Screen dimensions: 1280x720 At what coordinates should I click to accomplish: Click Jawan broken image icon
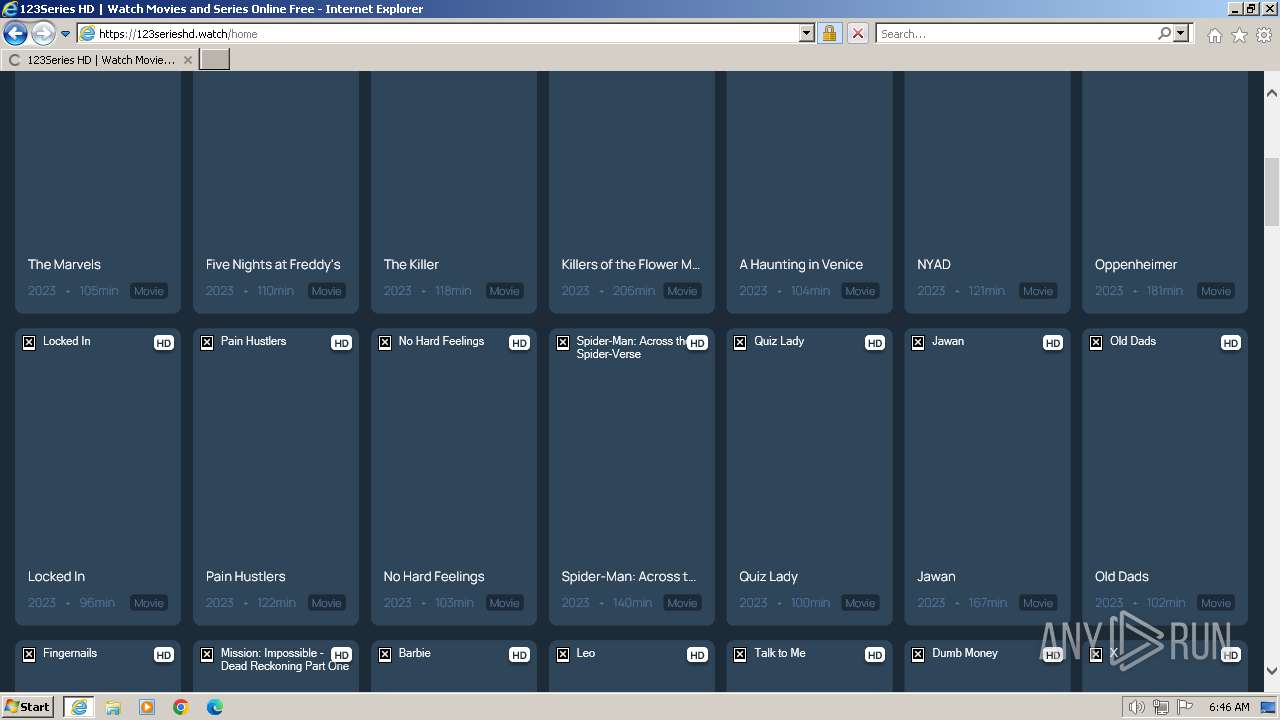[918, 343]
